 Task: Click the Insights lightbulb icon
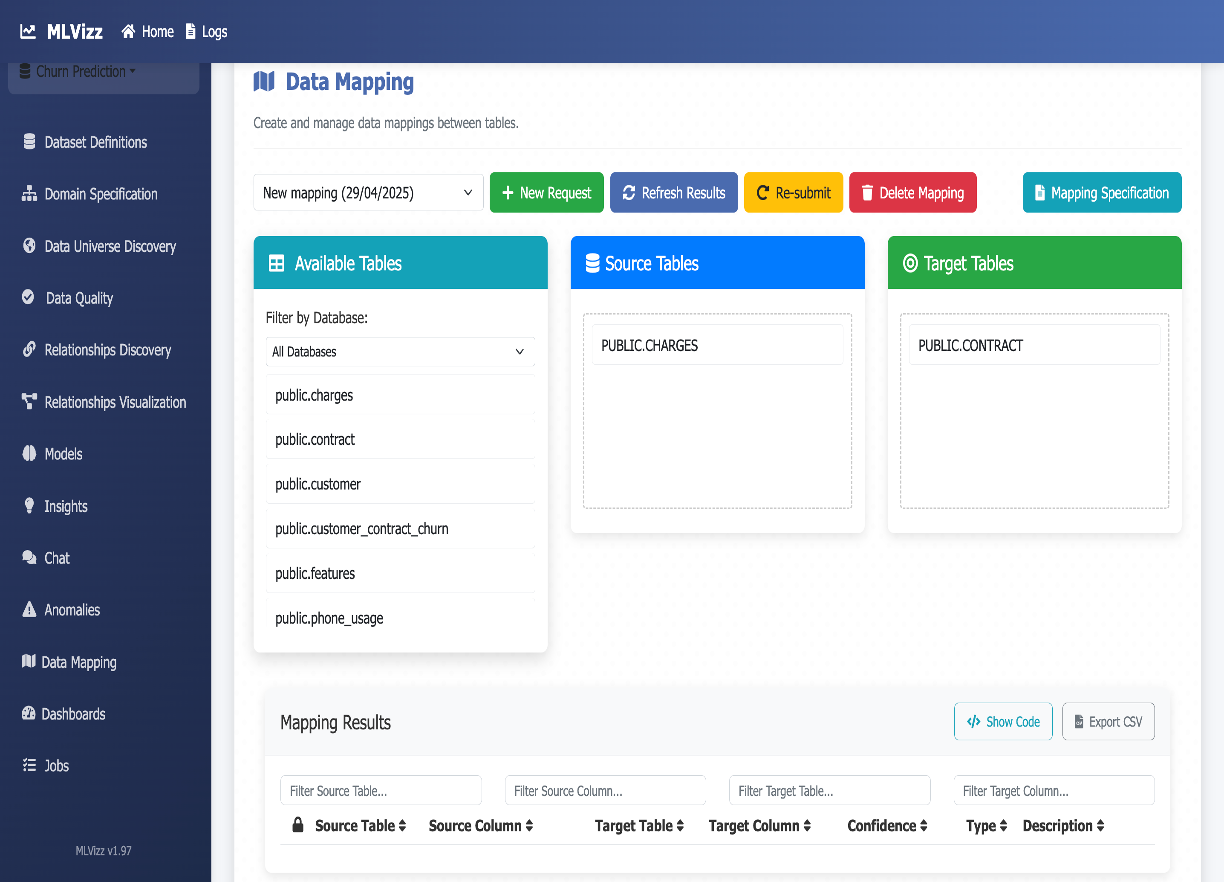[29, 506]
